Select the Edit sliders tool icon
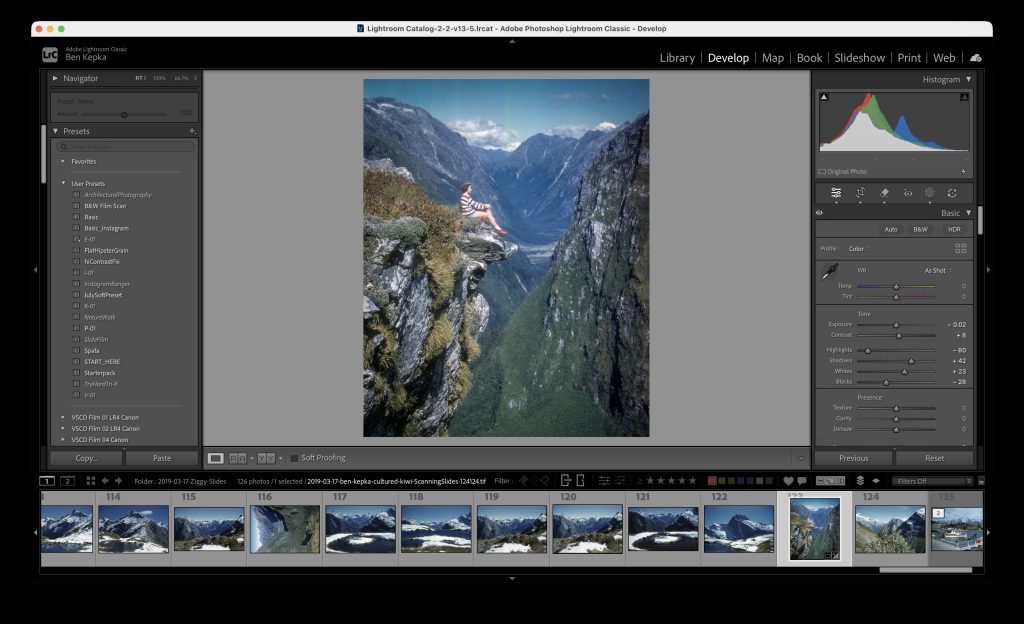 [836, 193]
